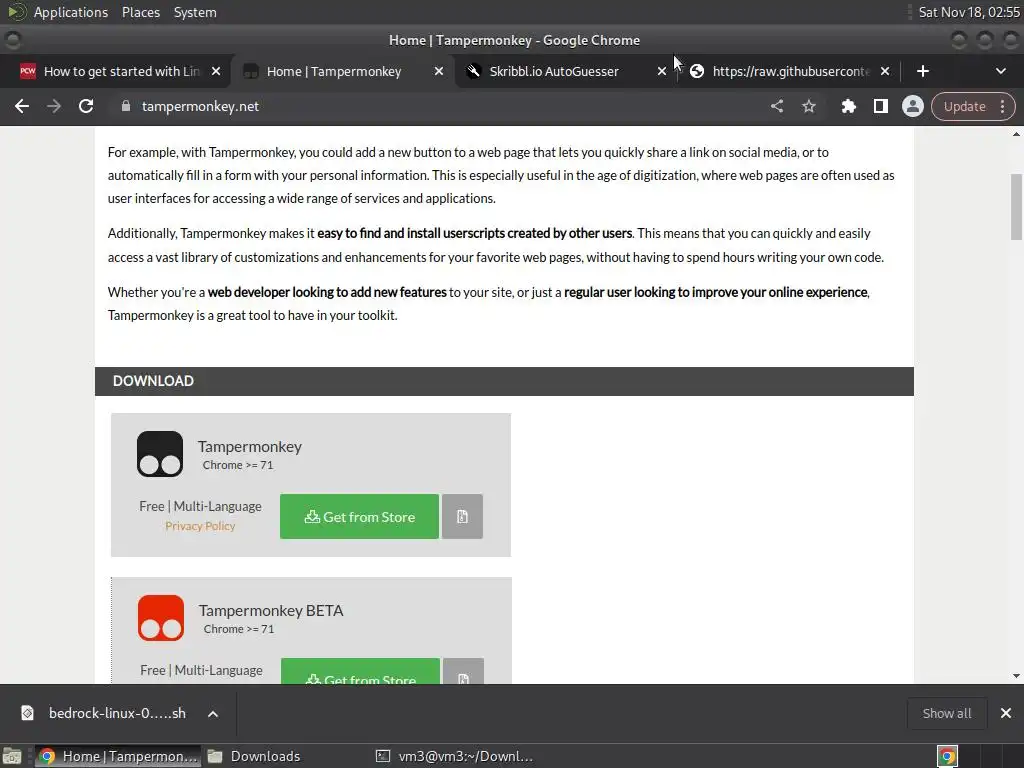Share this page using share icon
Image resolution: width=1024 pixels, height=768 pixels.
coord(776,106)
